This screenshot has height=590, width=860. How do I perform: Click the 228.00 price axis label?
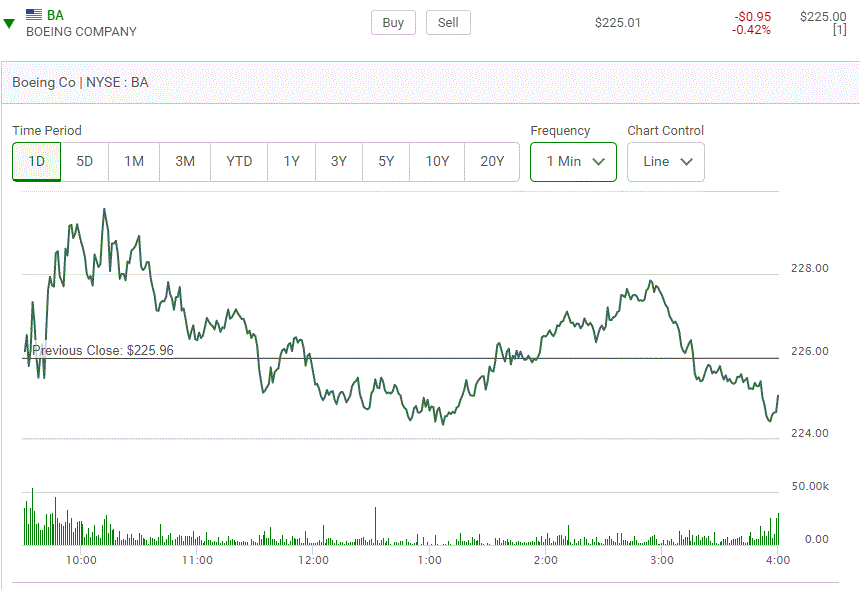810,268
